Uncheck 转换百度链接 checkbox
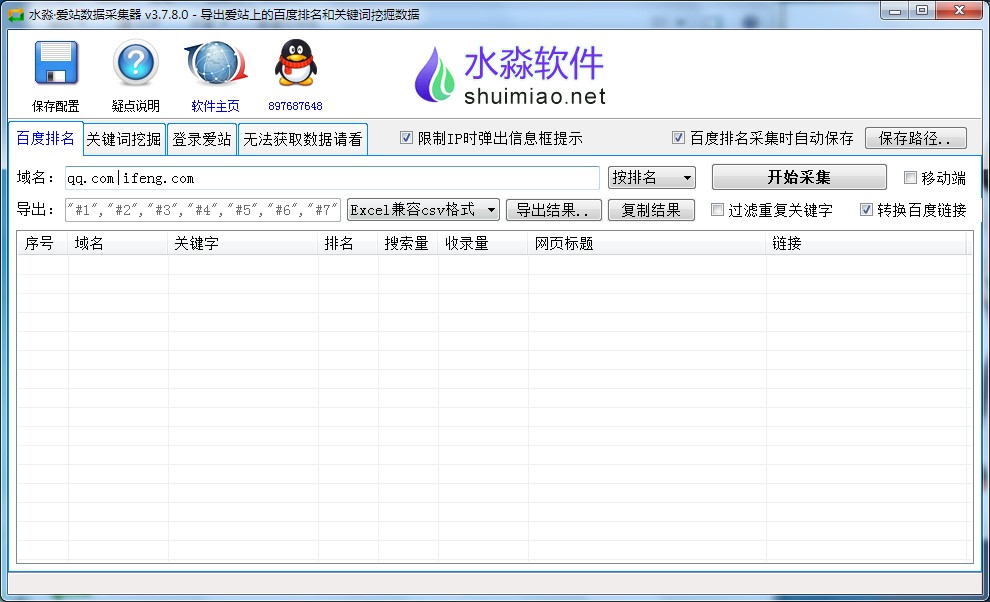990x602 pixels. [x=866, y=210]
